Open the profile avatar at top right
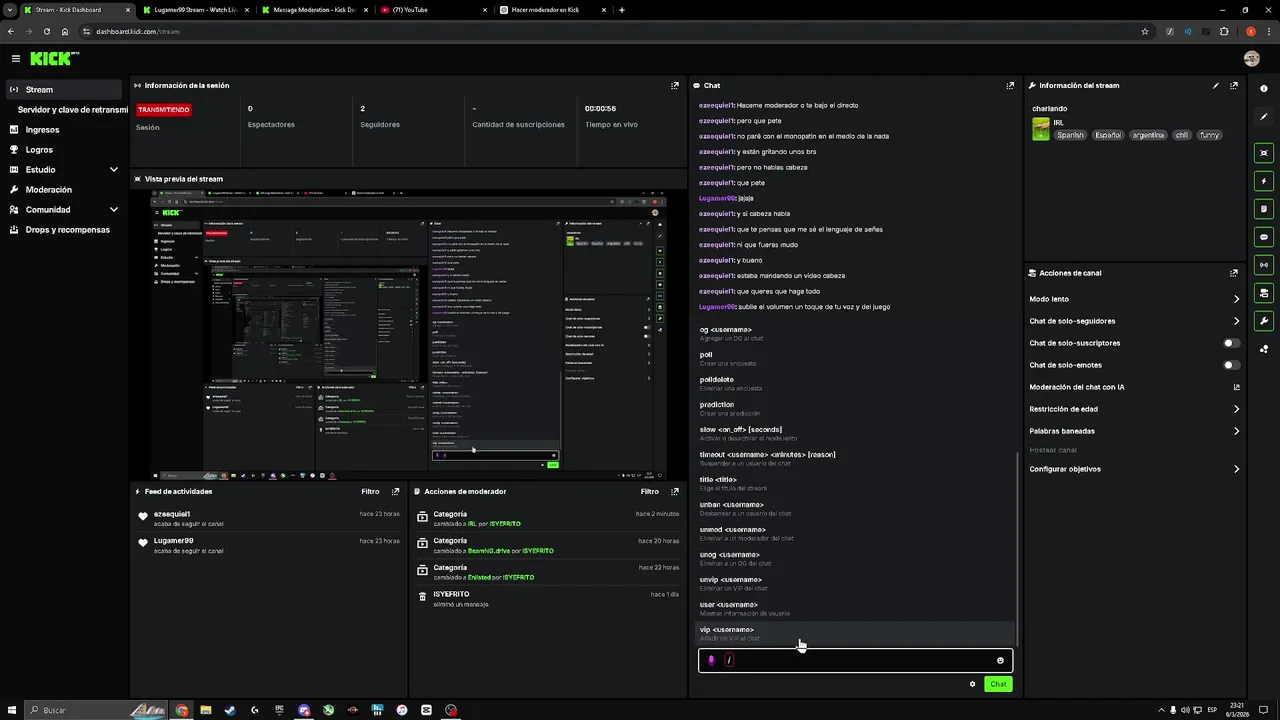This screenshot has width=1280, height=720. (1251, 59)
